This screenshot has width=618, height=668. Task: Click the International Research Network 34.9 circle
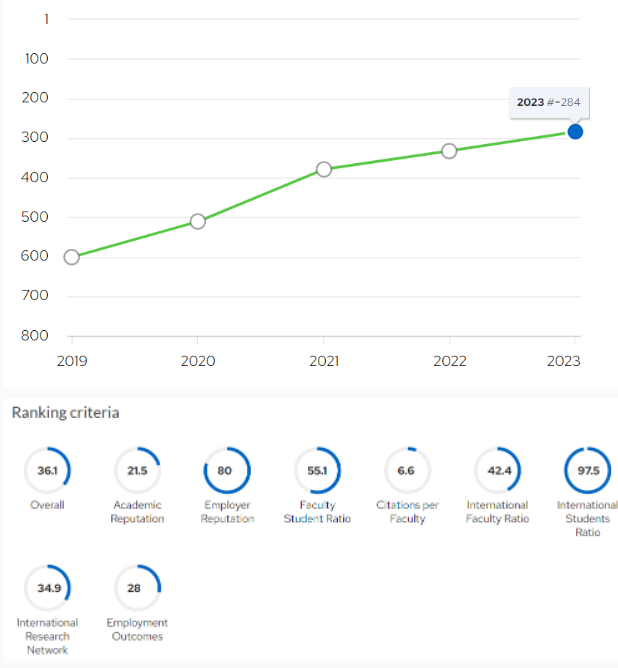pos(47,588)
